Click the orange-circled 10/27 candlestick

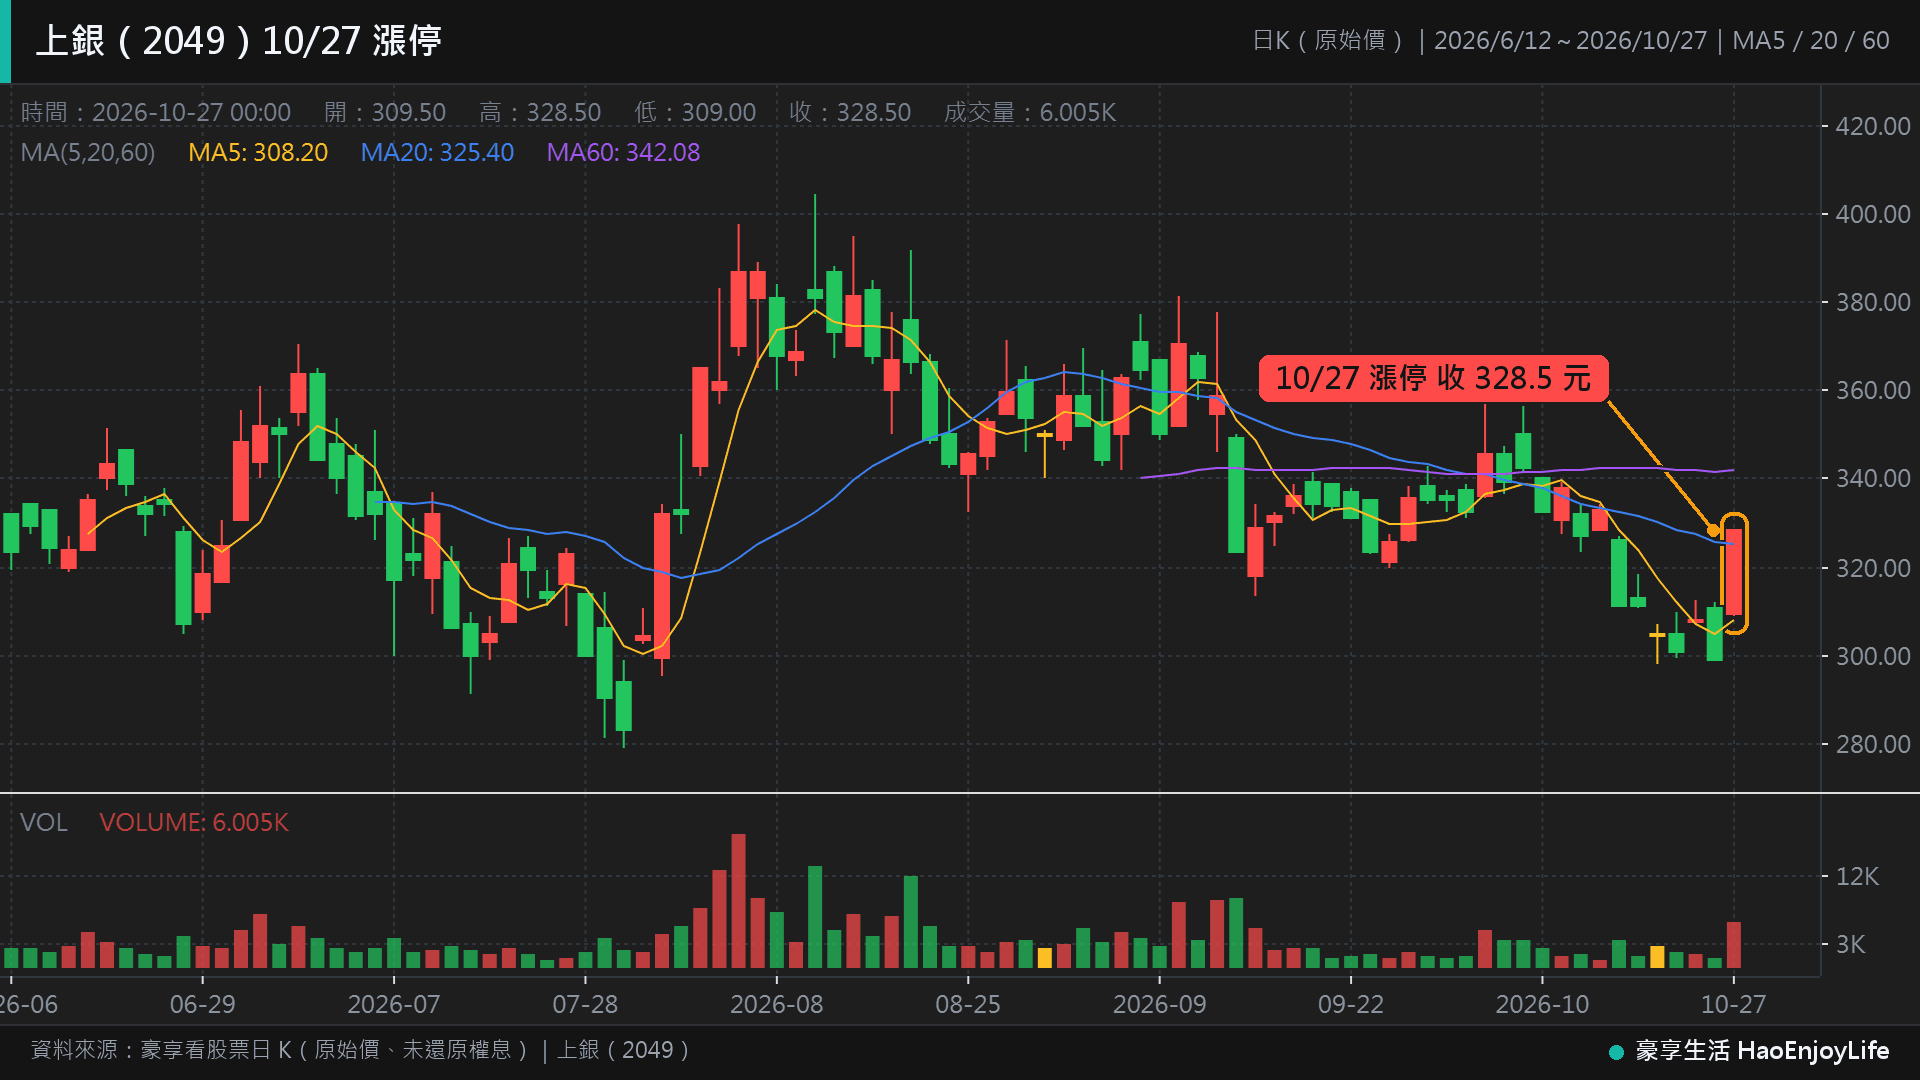[x=1734, y=572]
